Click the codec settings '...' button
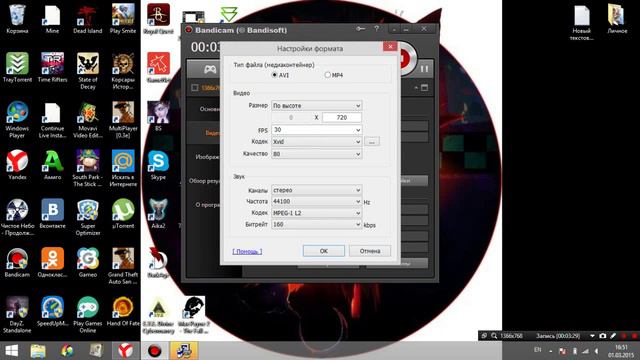This screenshot has width=640, height=360. [x=372, y=142]
